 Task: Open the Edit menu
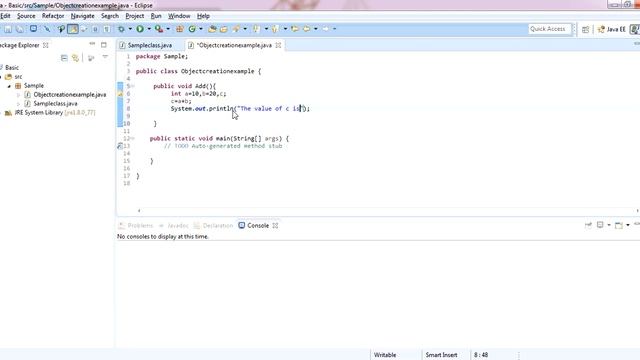tap(5, 16)
